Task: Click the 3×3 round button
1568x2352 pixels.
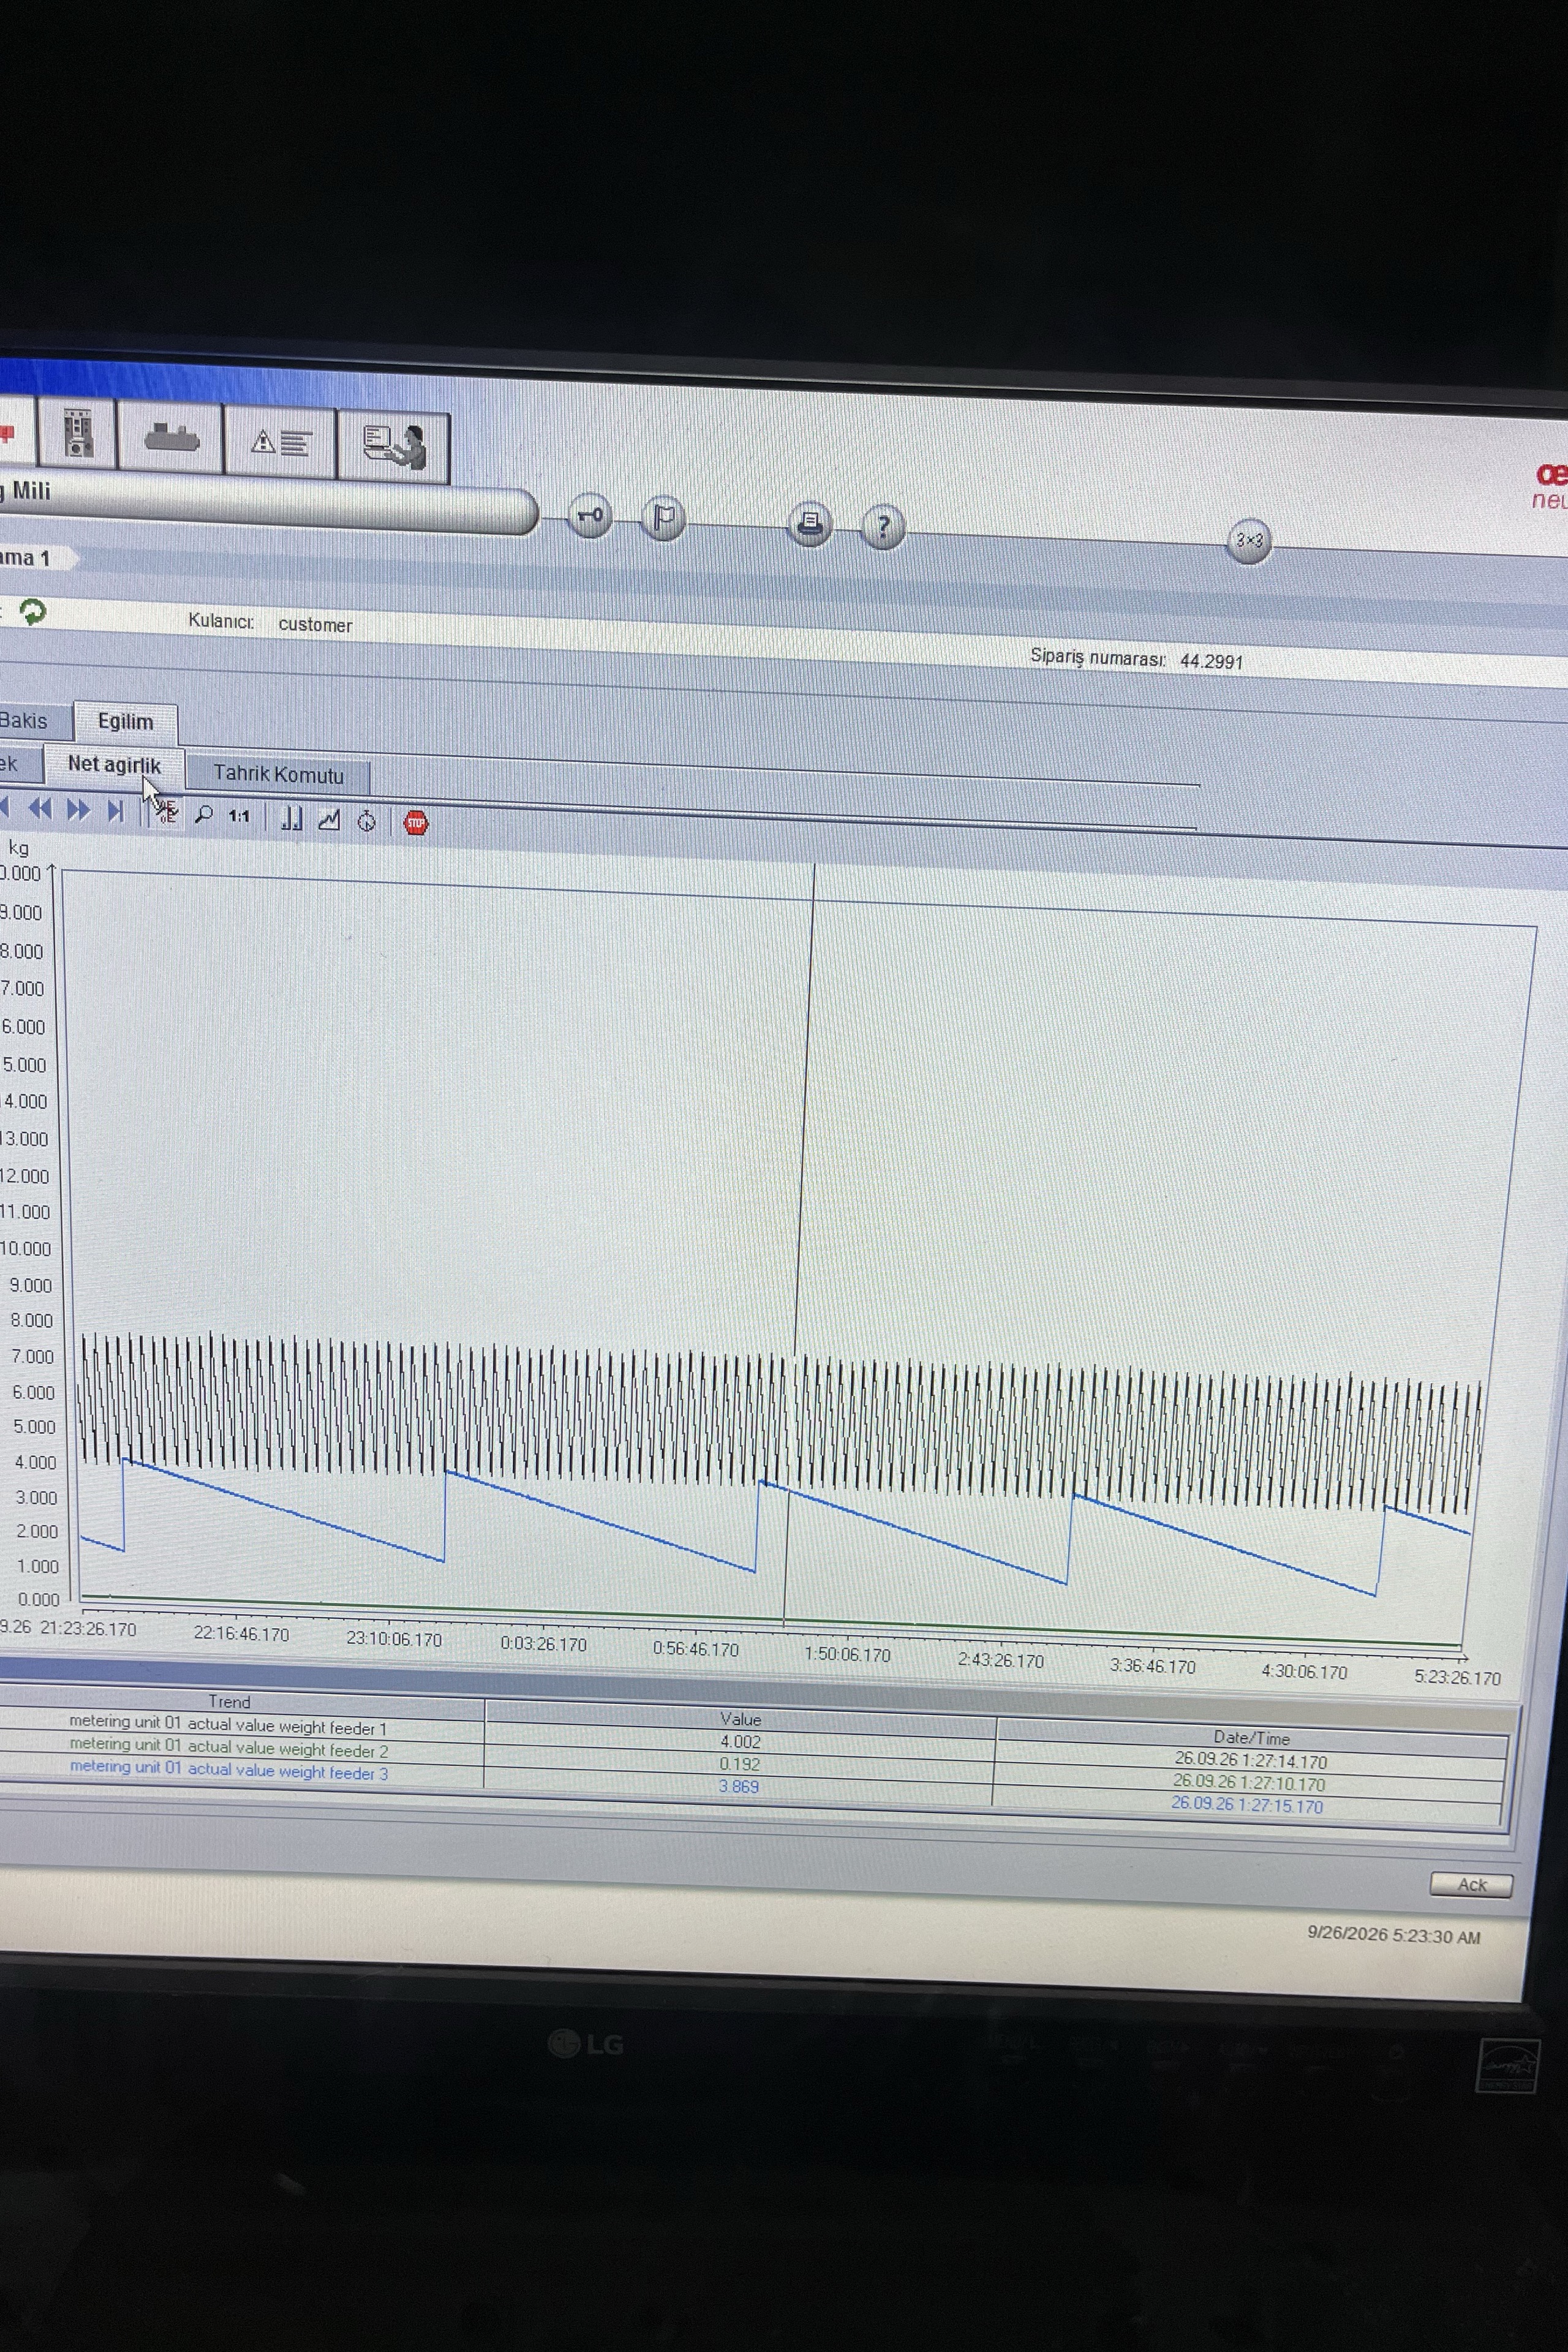Action: point(1249,541)
